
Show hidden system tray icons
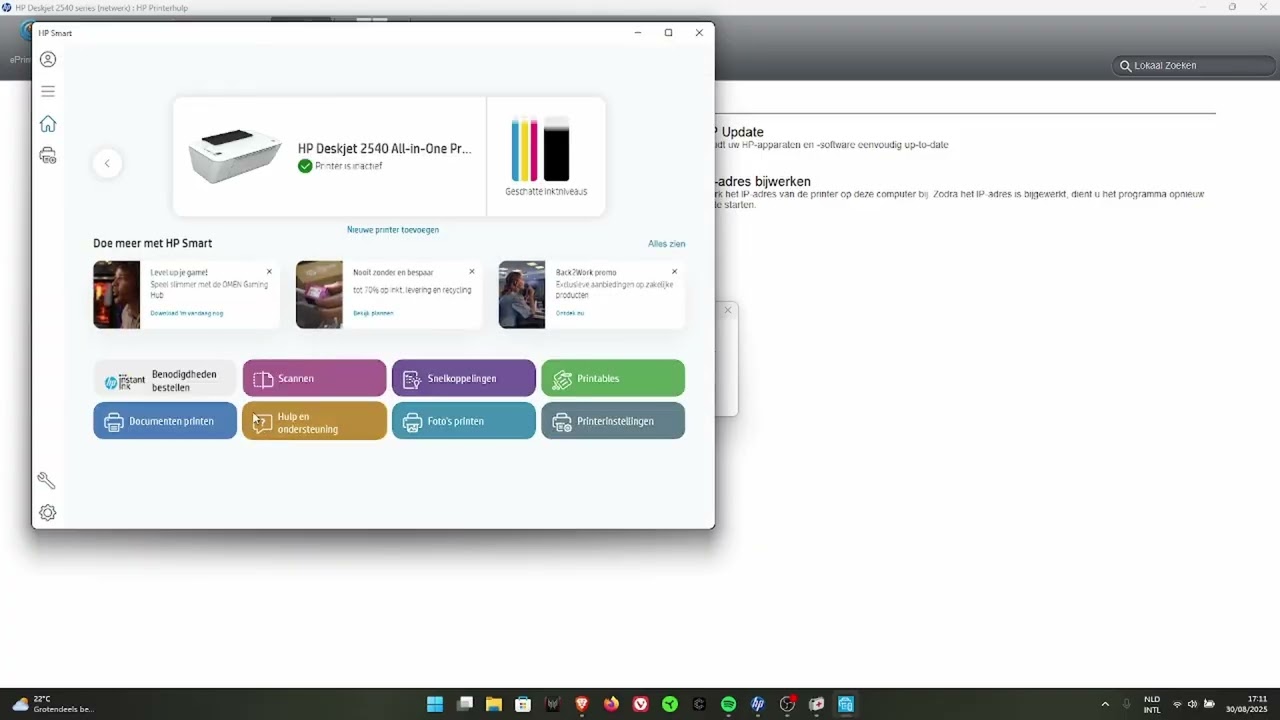pos(1105,704)
